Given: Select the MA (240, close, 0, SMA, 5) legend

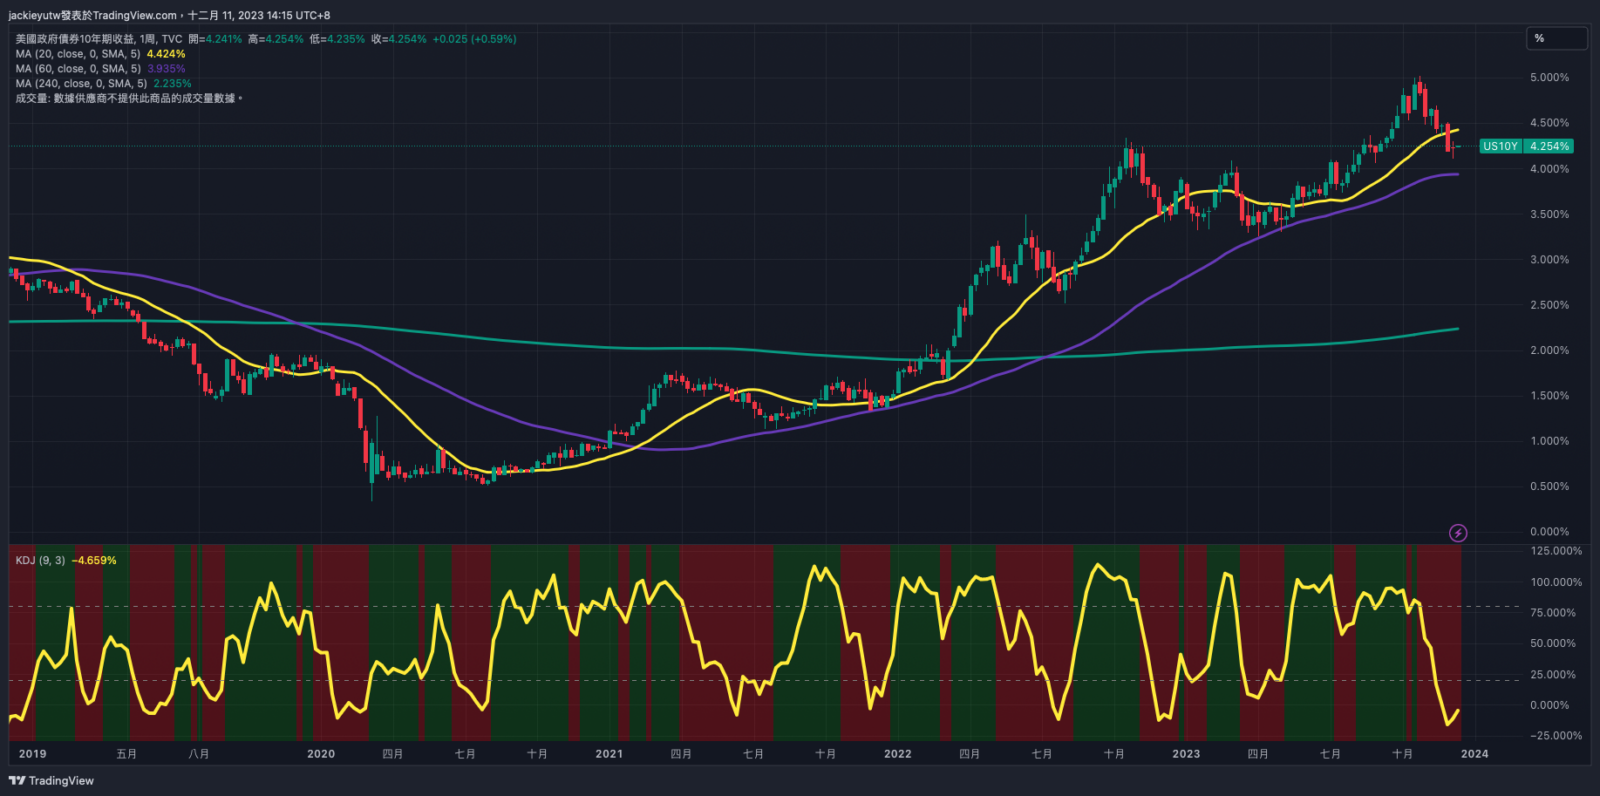Looking at the screenshot, I should [81, 84].
